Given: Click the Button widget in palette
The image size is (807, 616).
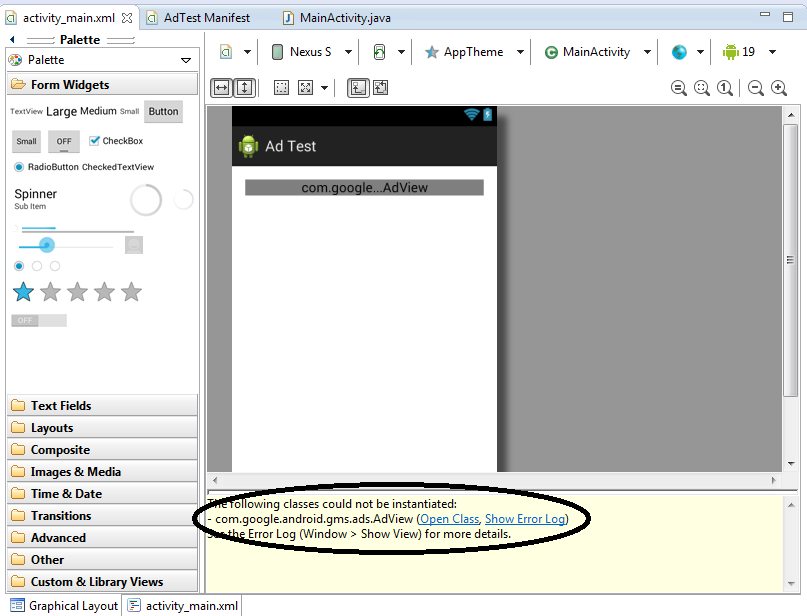Looking at the screenshot, I should (164, 112).
